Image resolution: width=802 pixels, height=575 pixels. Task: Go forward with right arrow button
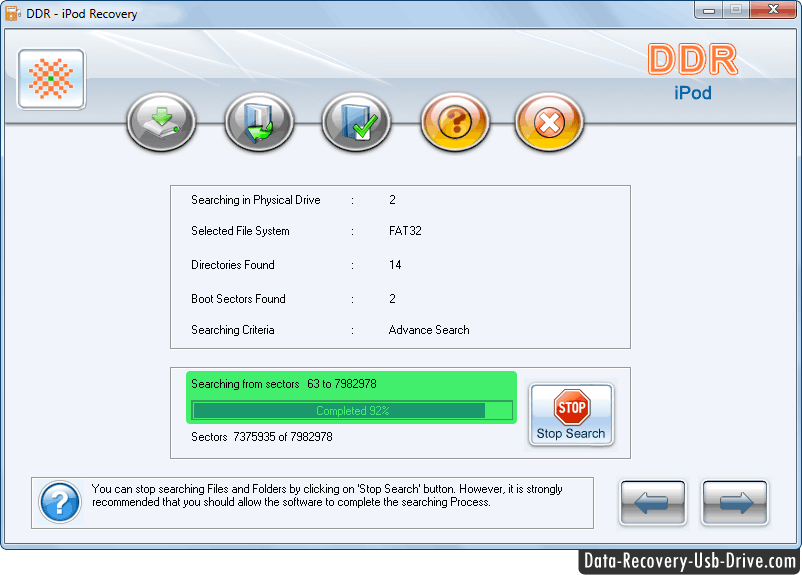tap(735, 502)
